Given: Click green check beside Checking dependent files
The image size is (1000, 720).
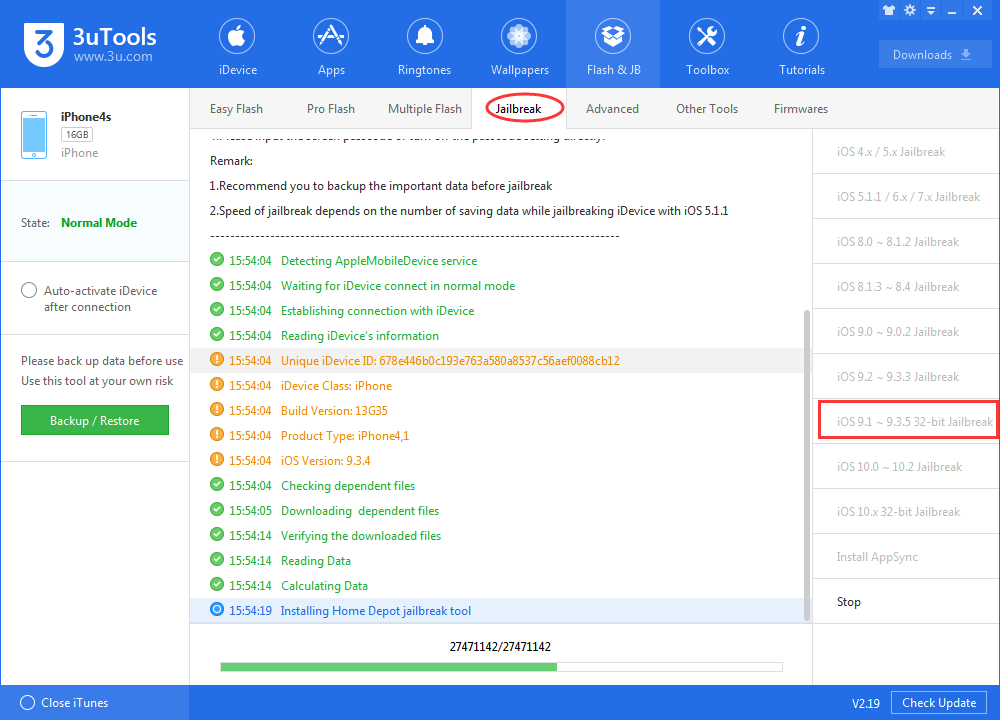Looking at the screenshot, I should 217,484.
